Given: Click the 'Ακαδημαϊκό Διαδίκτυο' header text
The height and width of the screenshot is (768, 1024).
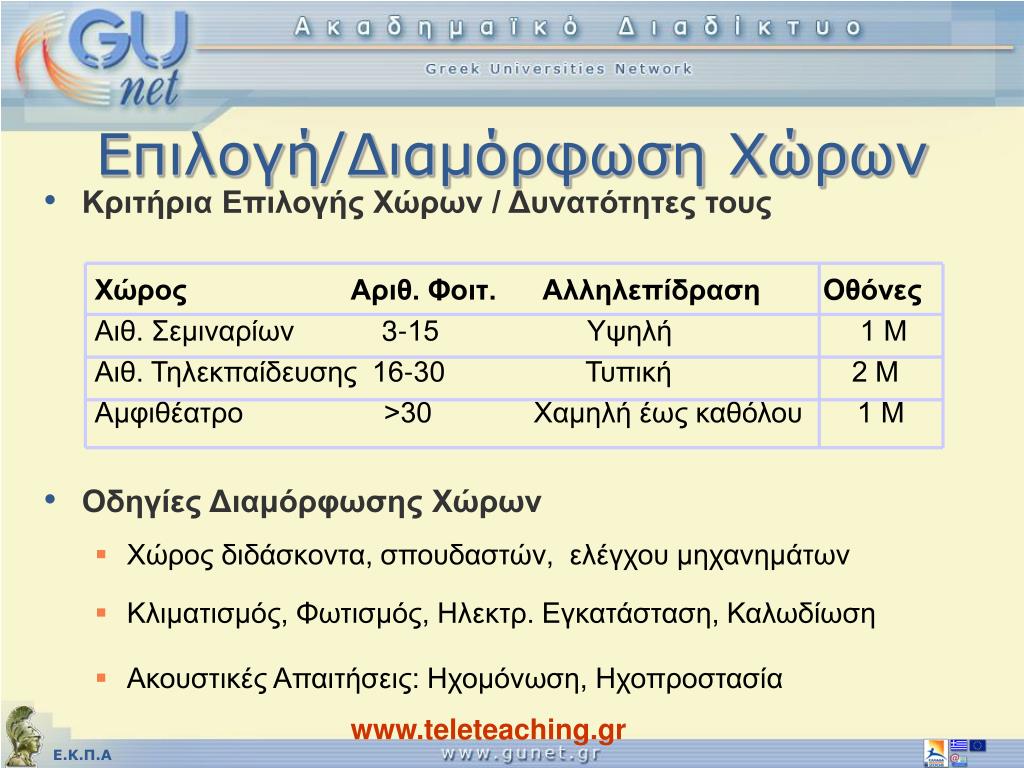Looking at the screenshot, I should [578, 28].
